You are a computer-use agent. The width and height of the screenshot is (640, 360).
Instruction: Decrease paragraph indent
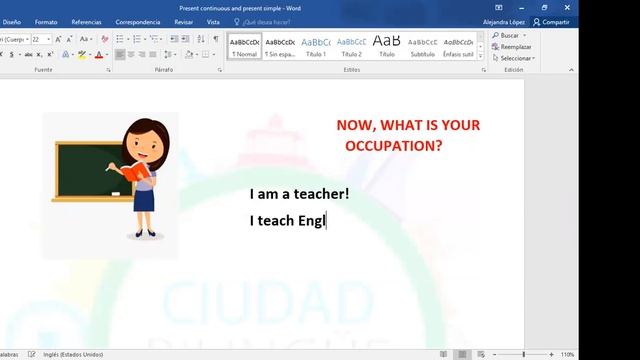(x=174, y=39)
